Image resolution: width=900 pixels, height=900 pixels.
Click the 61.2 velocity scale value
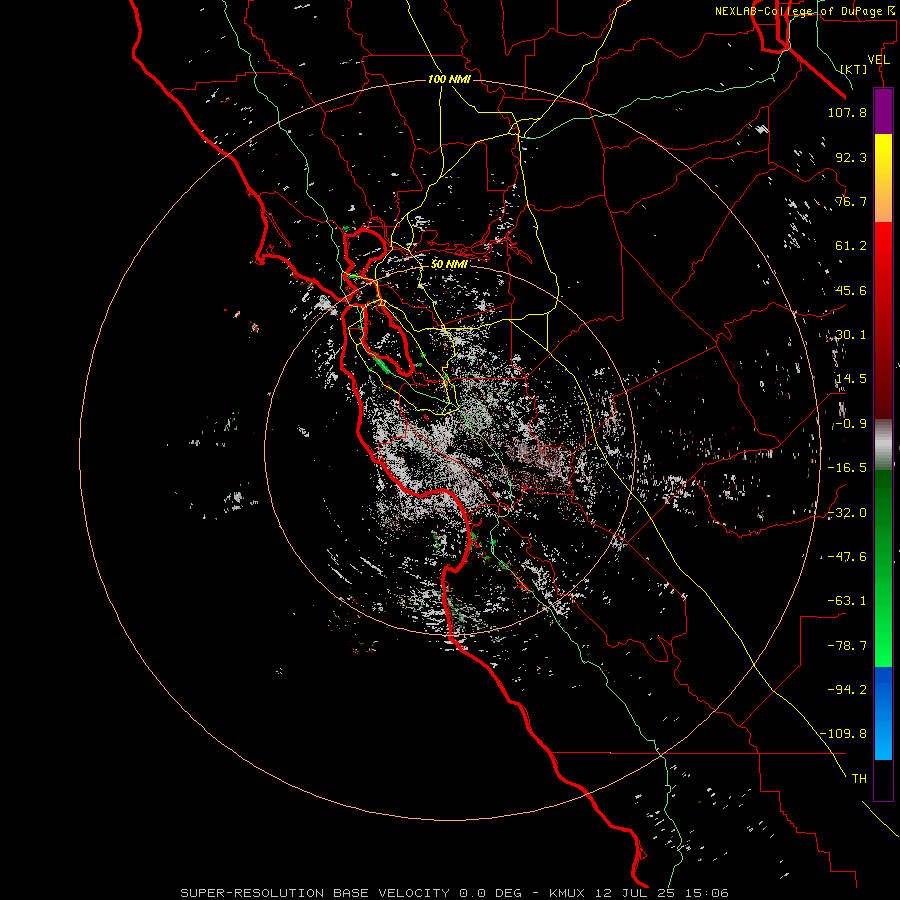coord(851,246)
